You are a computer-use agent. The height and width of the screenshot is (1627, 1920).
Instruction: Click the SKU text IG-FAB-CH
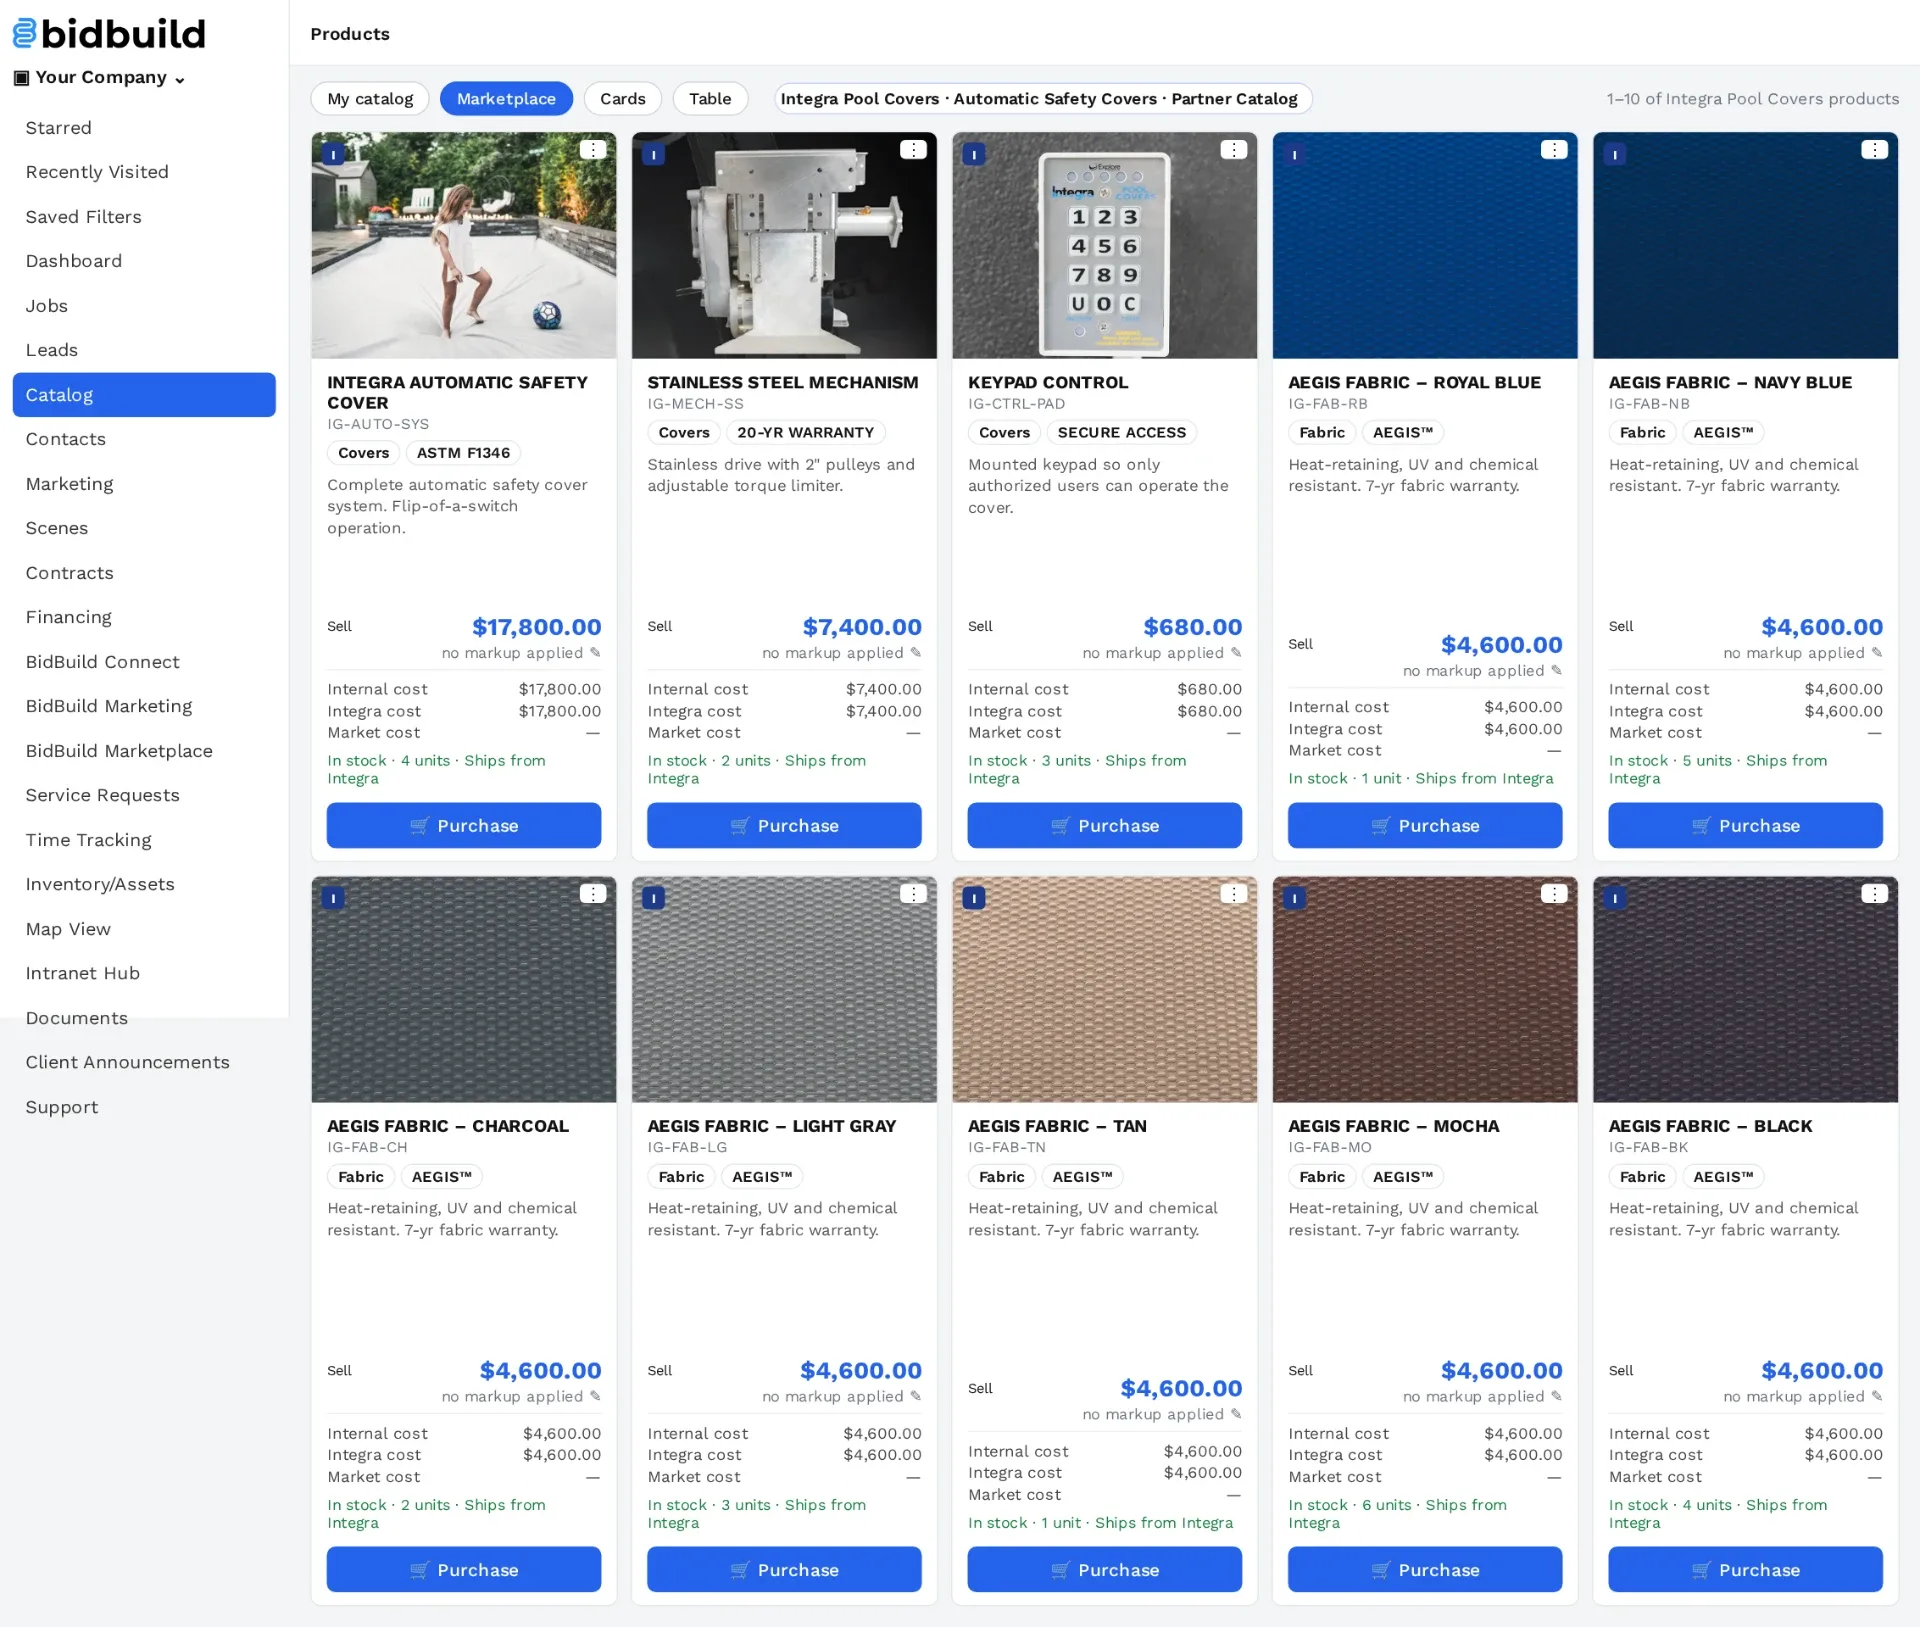pyautogui.click(x=367, y=1147)
